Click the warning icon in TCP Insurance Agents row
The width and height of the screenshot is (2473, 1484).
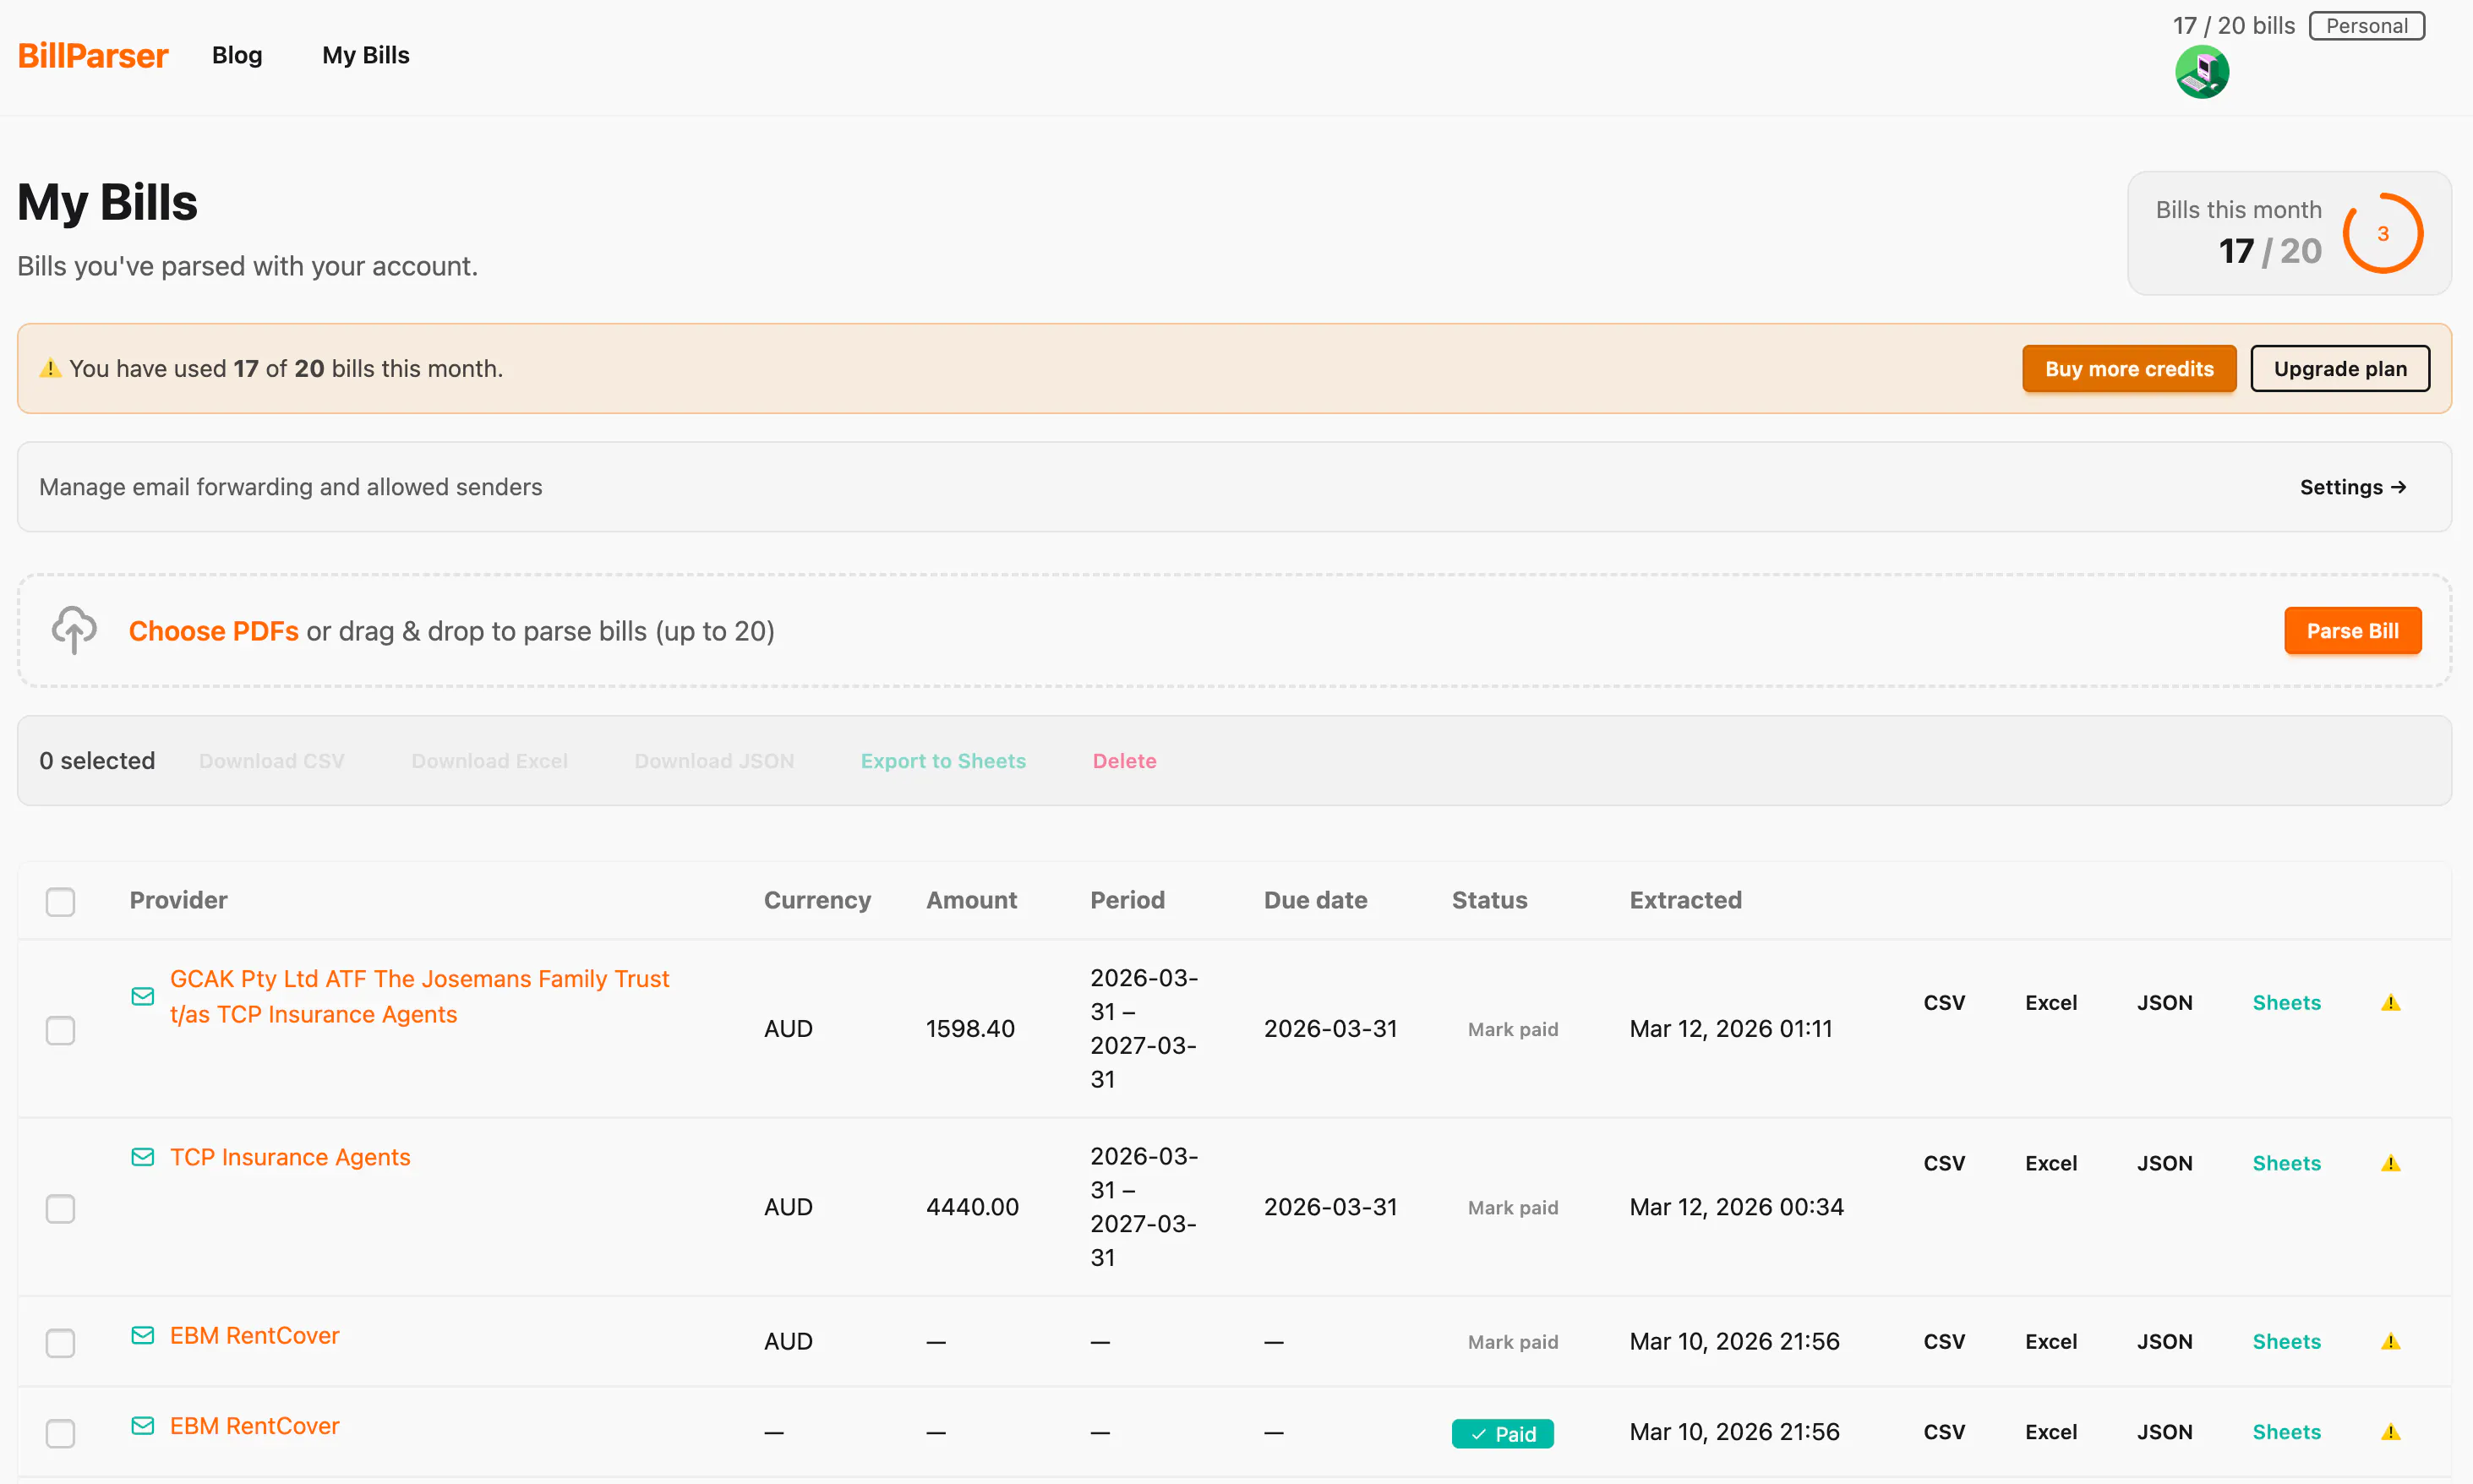(2390, 1163)
